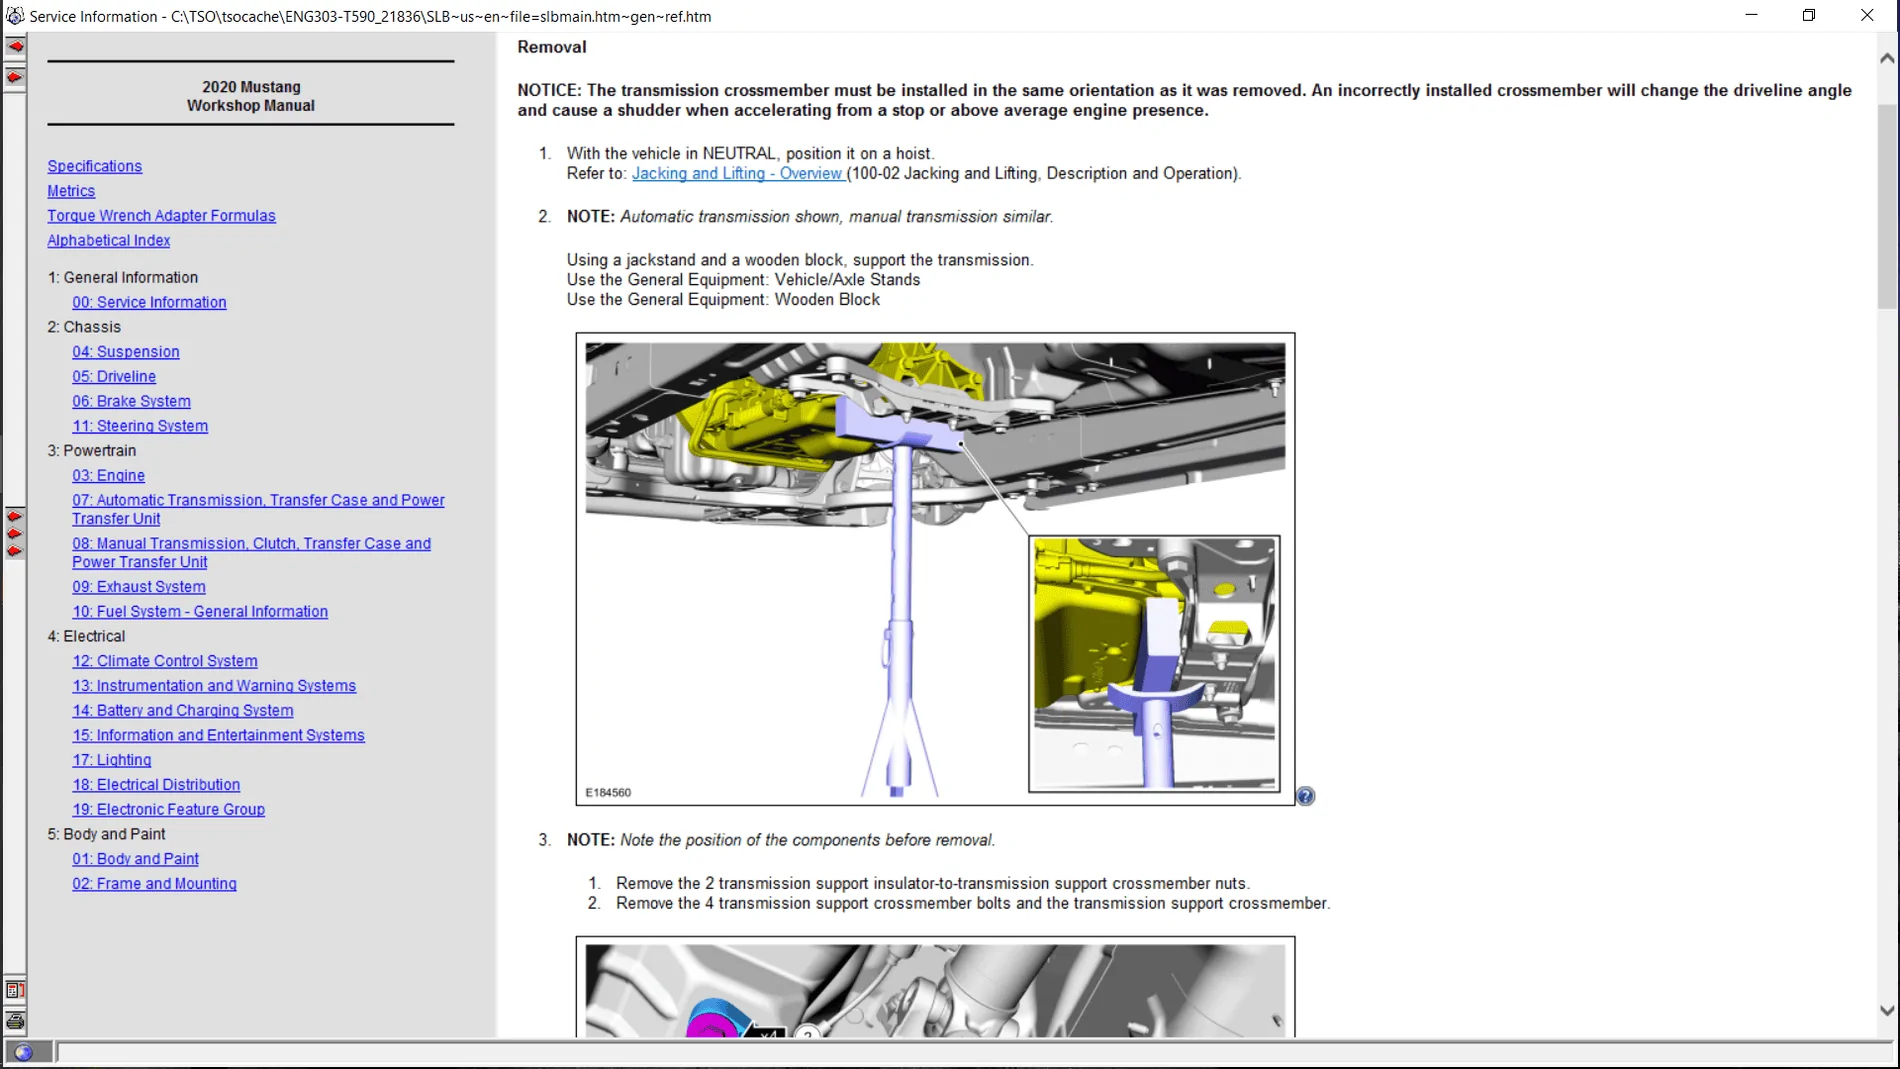
Task: Open Jacking and Lifting - Overview link
Action: click(x=738, y=173)
